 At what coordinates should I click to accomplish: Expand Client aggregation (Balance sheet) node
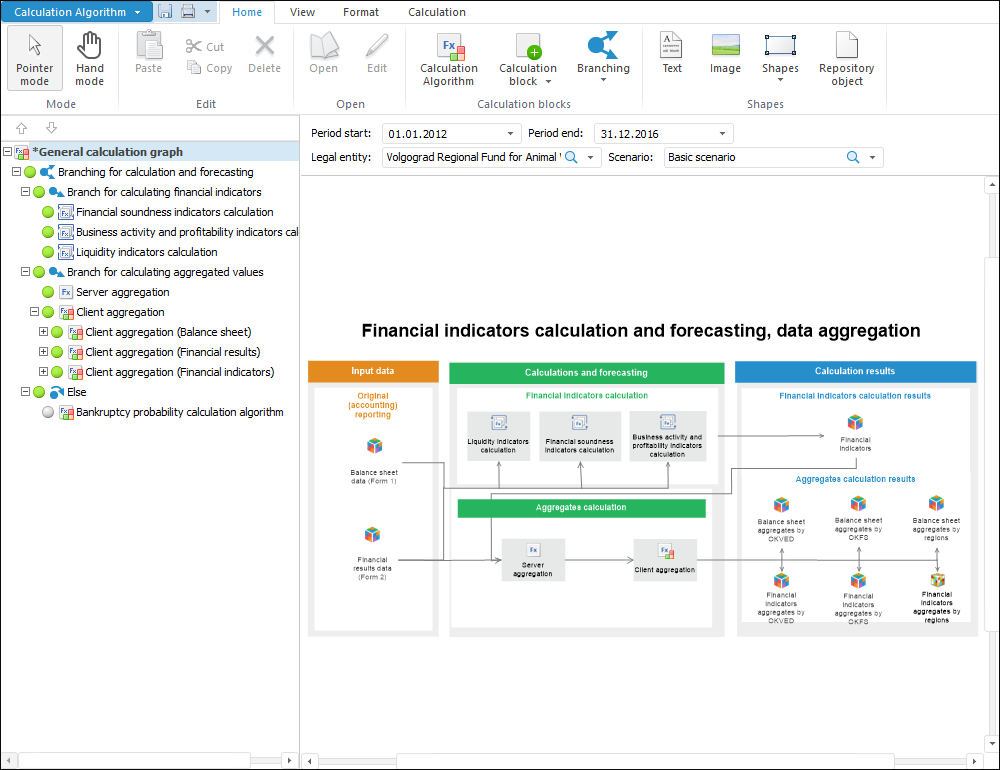43,332
